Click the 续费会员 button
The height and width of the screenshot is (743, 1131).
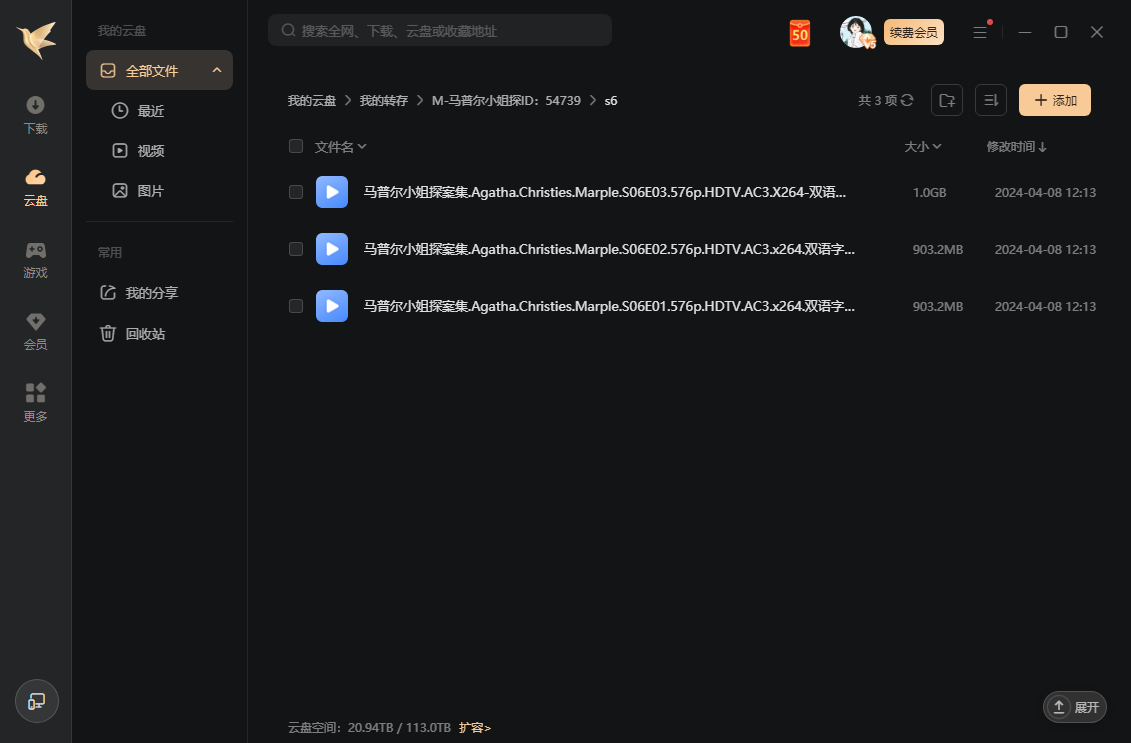pos(912,32)
